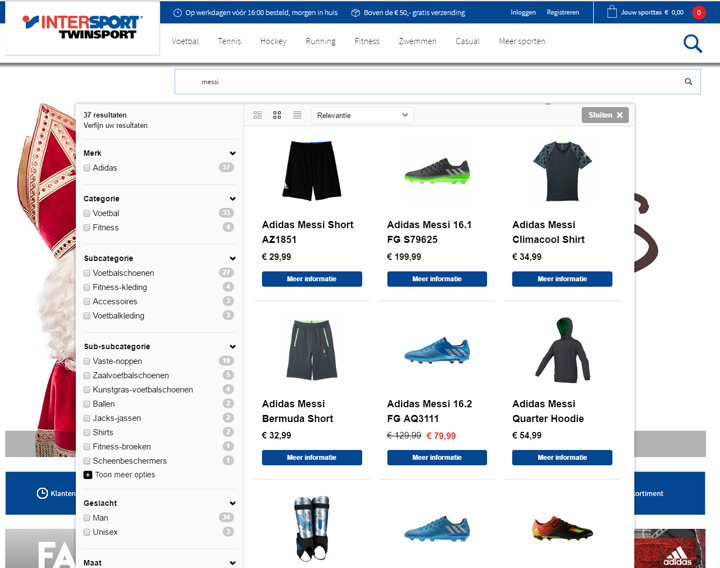Check the Unisex gender filter
This screenshot has width=720, height=568.
pyautogui.click(x=87, y=532)
